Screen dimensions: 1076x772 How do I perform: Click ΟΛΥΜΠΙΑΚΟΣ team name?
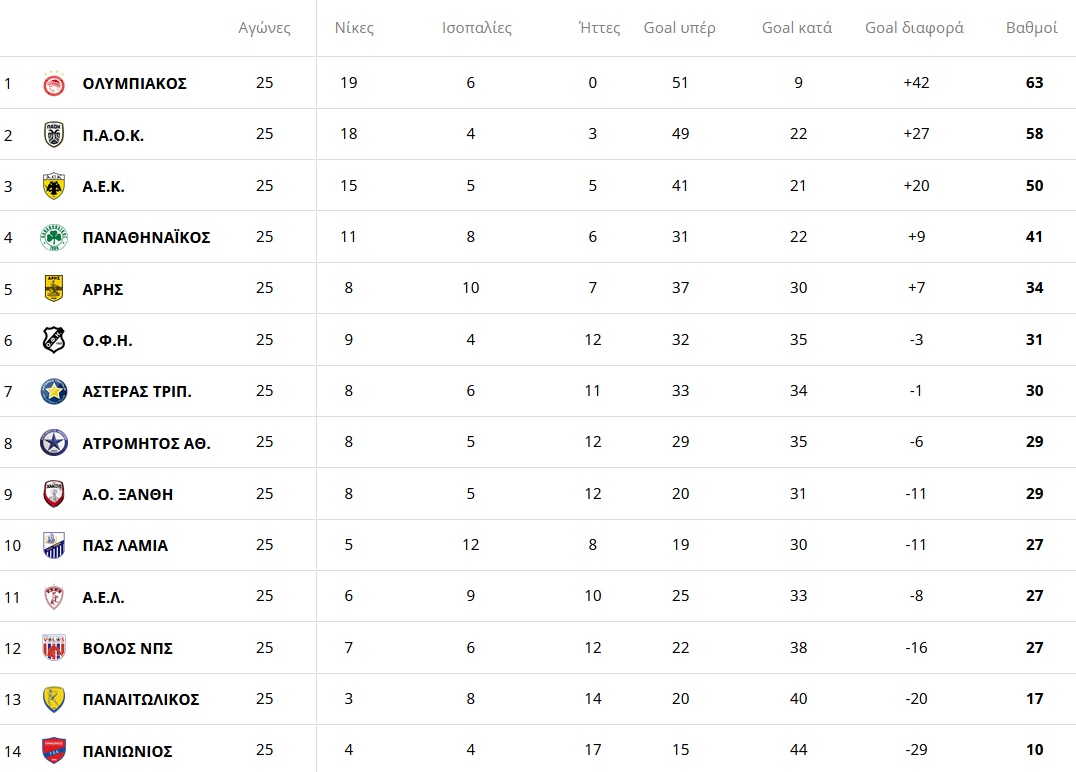coord(134,84)
